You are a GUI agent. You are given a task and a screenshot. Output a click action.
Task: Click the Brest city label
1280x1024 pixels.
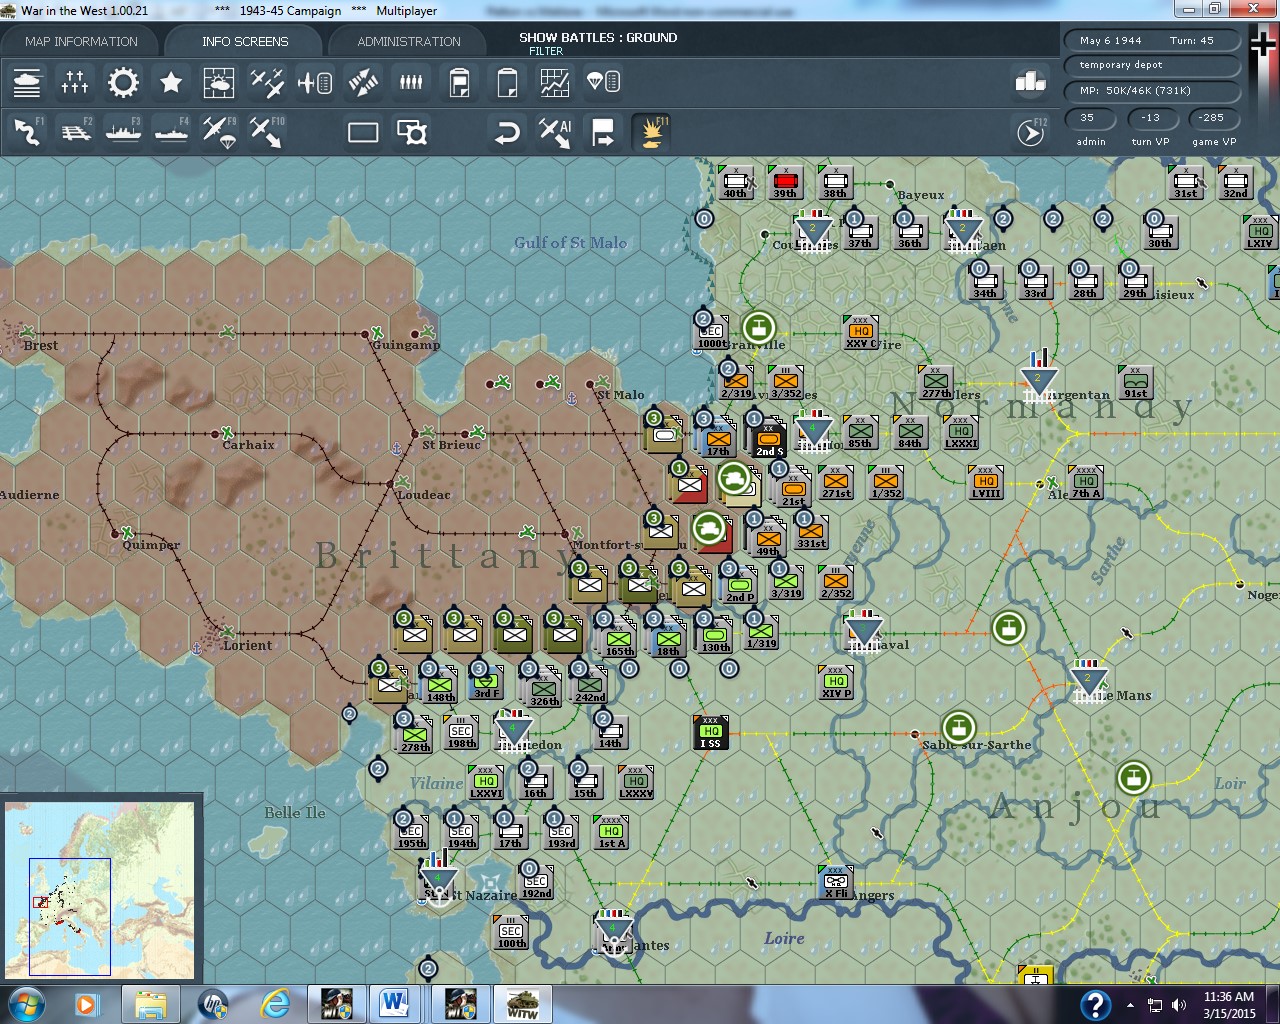[40, 345]
